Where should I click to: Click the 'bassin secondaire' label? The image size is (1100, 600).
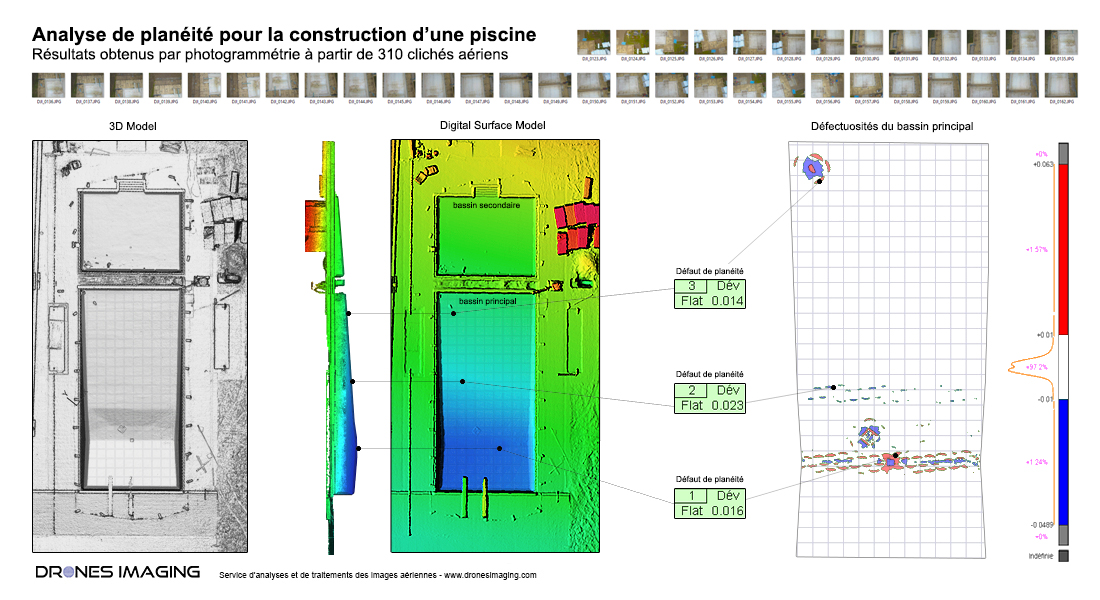(486, 205)
